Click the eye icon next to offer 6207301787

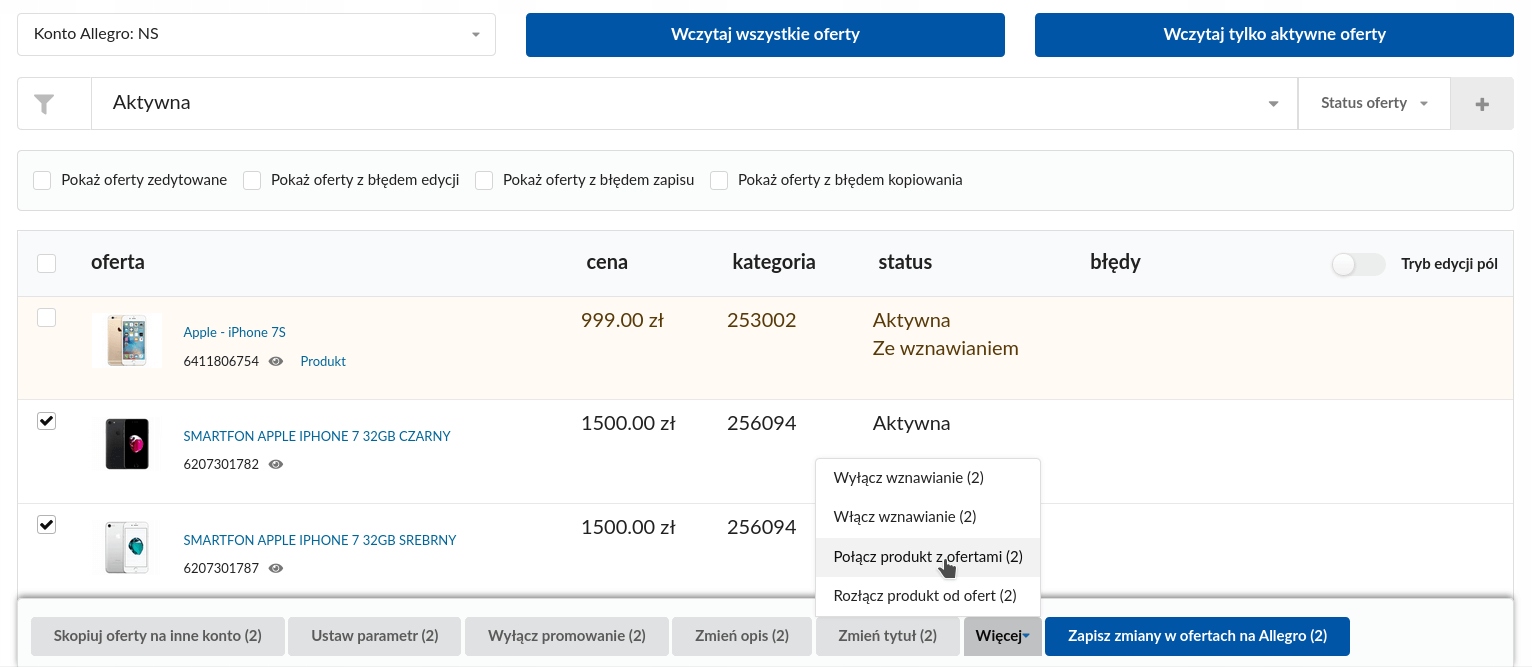coord(275,568)
